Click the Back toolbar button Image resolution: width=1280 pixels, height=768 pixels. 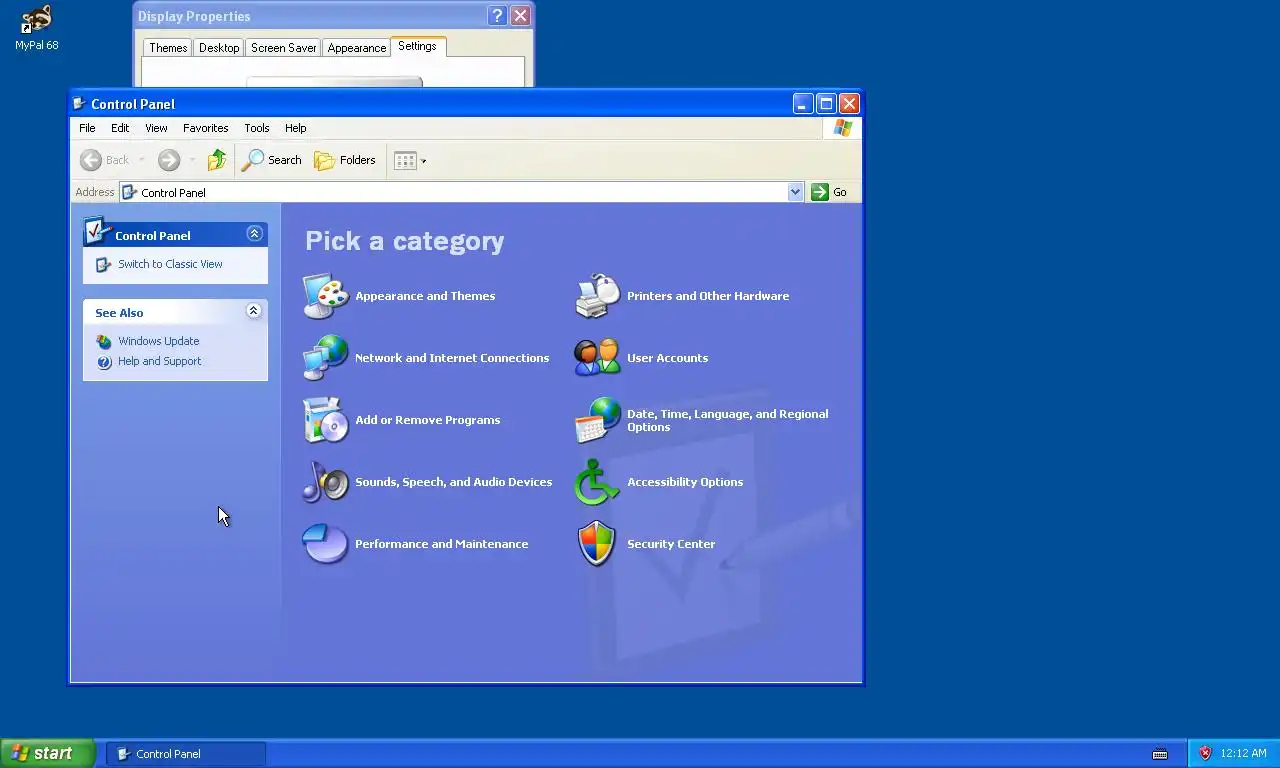tap(105, 160)
